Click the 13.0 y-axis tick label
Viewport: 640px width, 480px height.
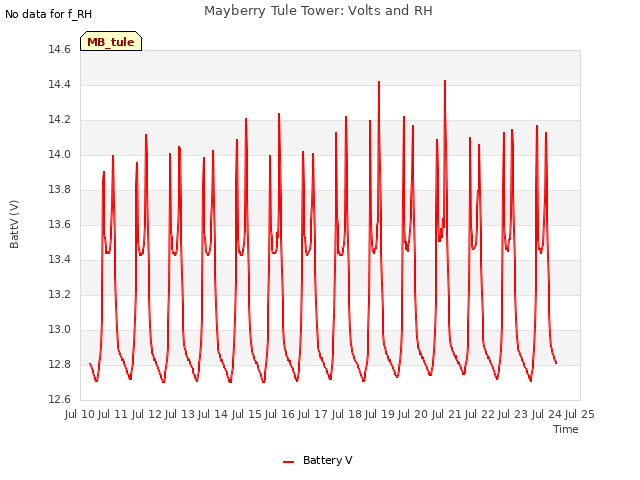pos(60,330)
